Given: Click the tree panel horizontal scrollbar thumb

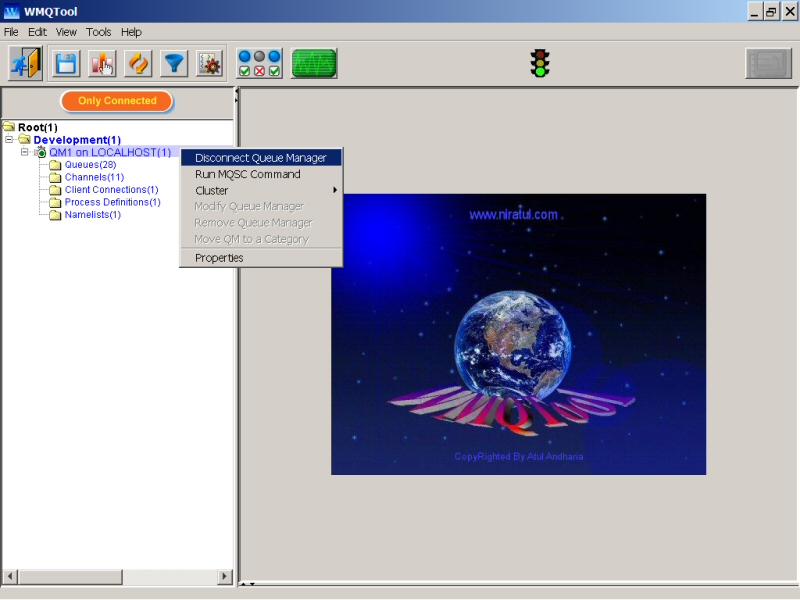Looking at the screenshot, I should point(70,577).
